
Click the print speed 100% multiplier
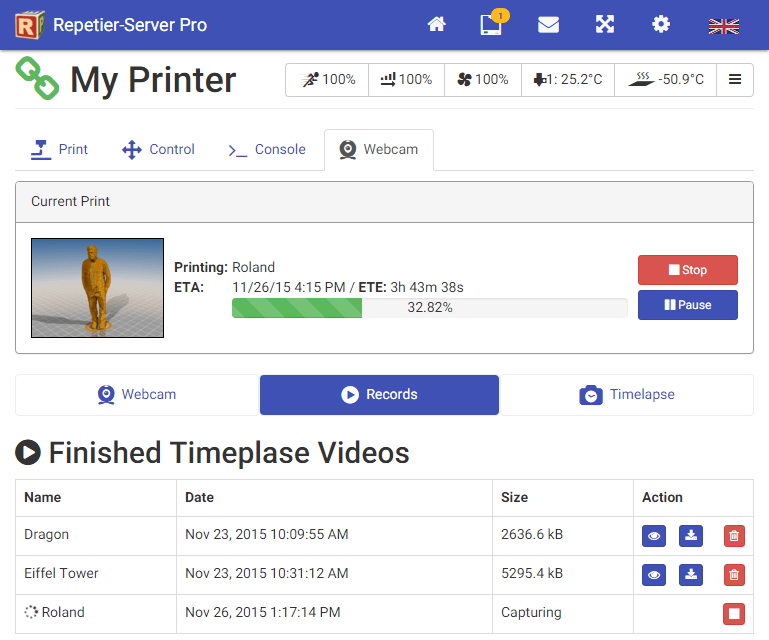327,80
